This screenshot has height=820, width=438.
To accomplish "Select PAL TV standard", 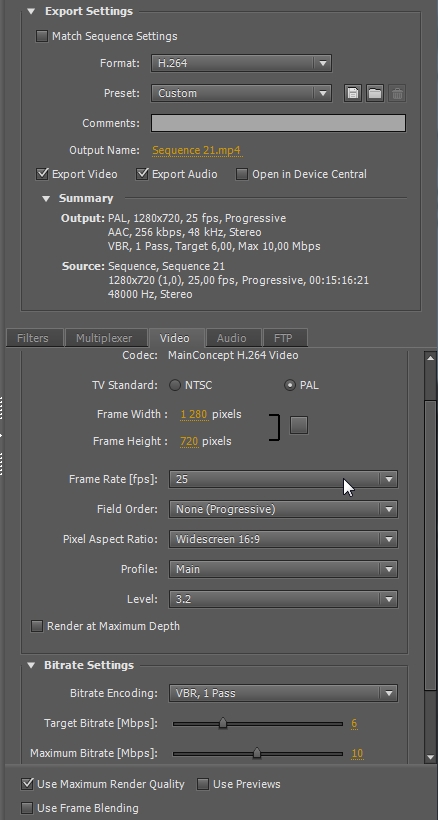I will pyautogui.click(x=290, y=385).
